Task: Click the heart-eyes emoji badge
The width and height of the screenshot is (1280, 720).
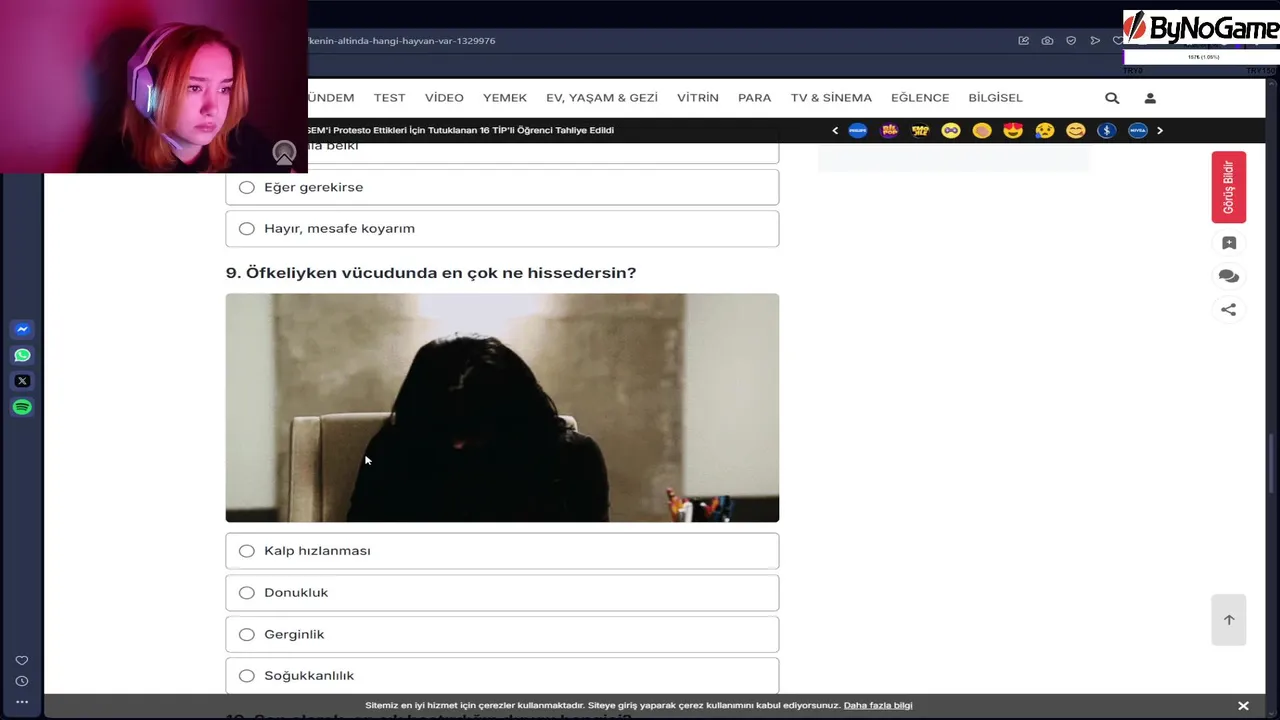Action: pyautogui.click(x=1013, y=130)
